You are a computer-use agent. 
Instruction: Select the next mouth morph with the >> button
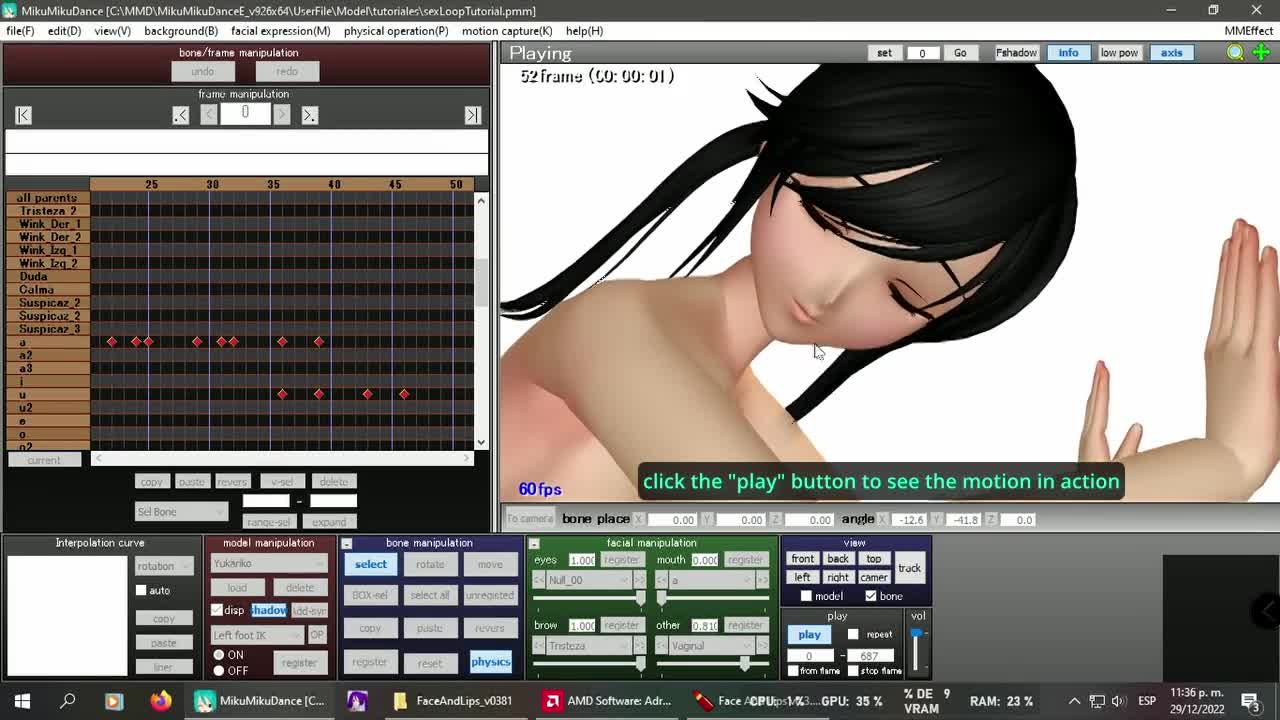763,580
